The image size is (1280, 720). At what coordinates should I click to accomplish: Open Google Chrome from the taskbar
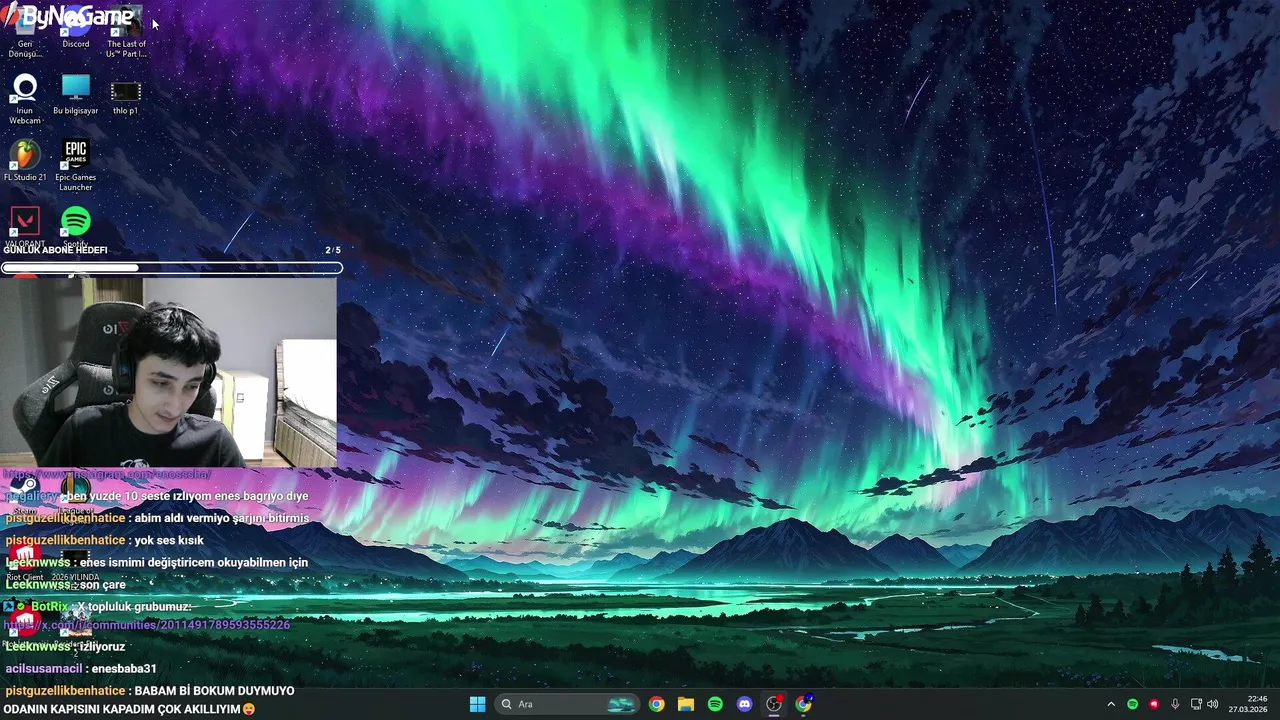click(656, 704)
